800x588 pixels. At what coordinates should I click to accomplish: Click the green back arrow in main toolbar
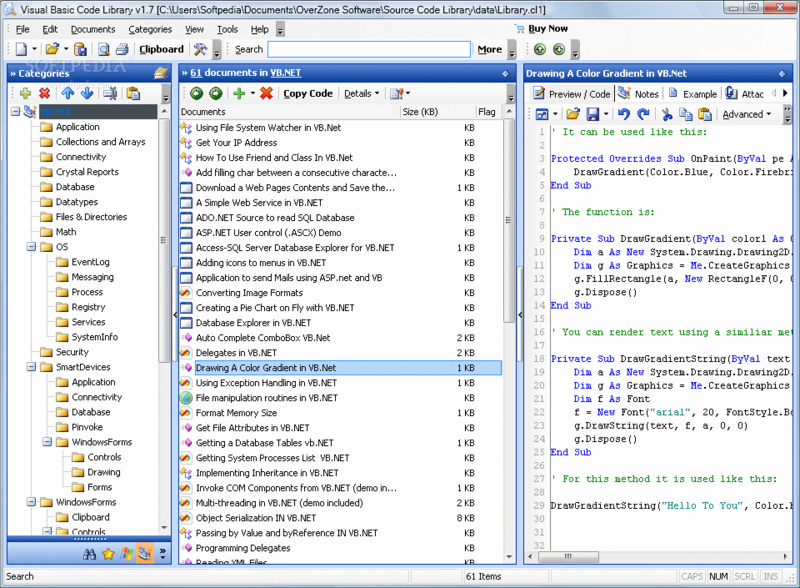[x=540, y=50]
